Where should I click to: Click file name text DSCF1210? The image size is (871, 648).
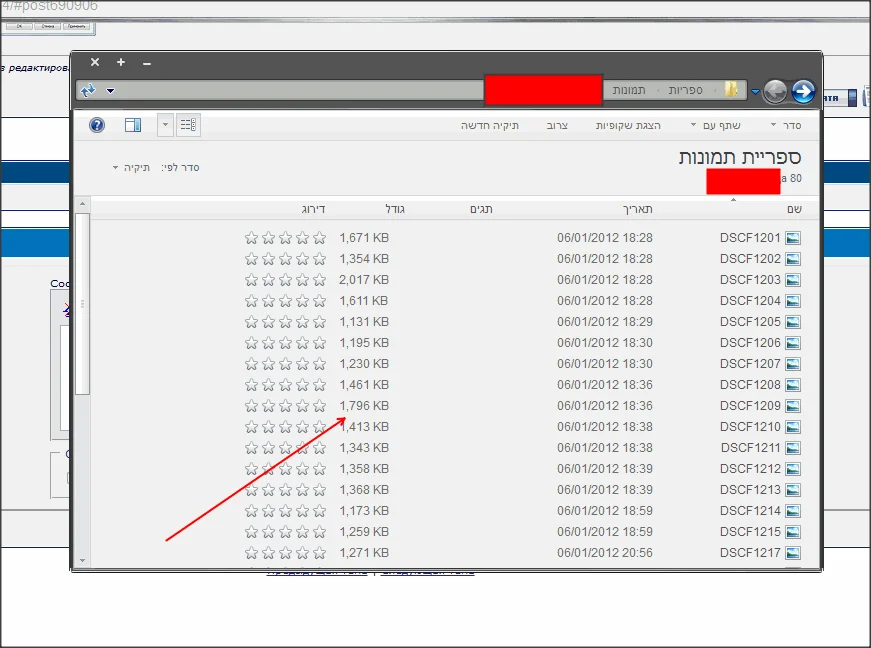click(x=750, y=427)
